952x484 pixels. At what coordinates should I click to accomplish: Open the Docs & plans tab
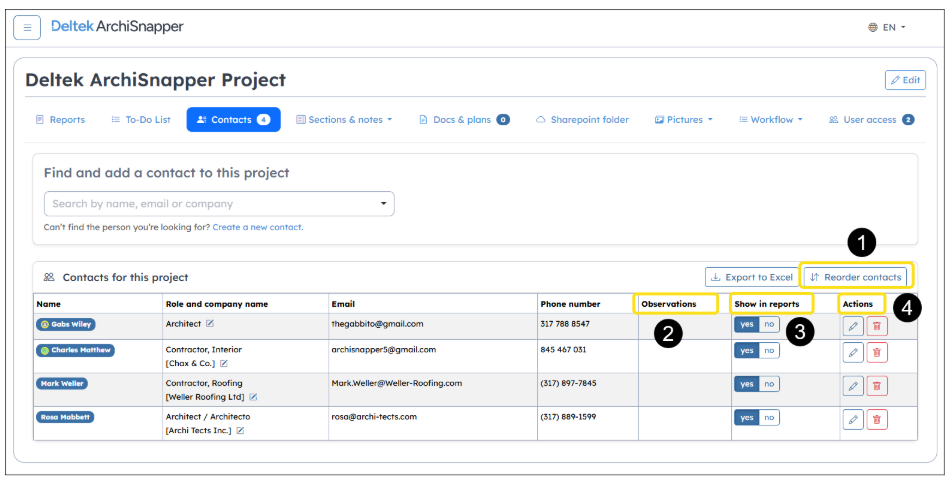464,120
